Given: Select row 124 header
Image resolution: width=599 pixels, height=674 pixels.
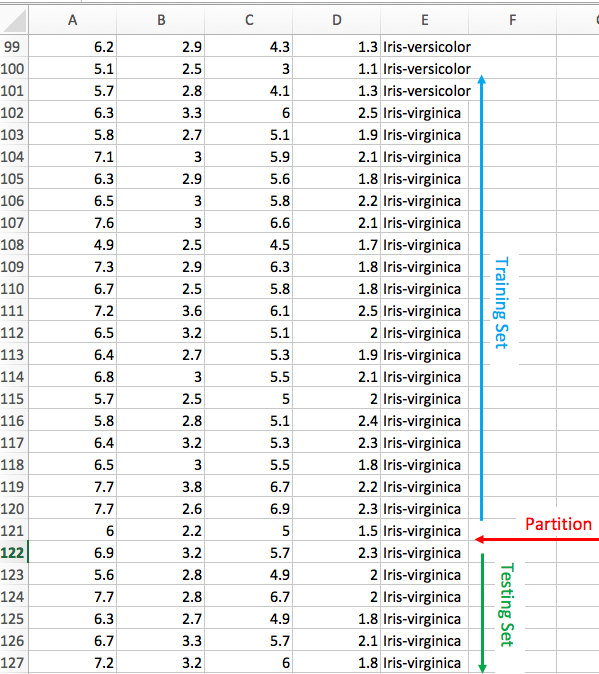Looking at the screenshot, I should [14, 597].
